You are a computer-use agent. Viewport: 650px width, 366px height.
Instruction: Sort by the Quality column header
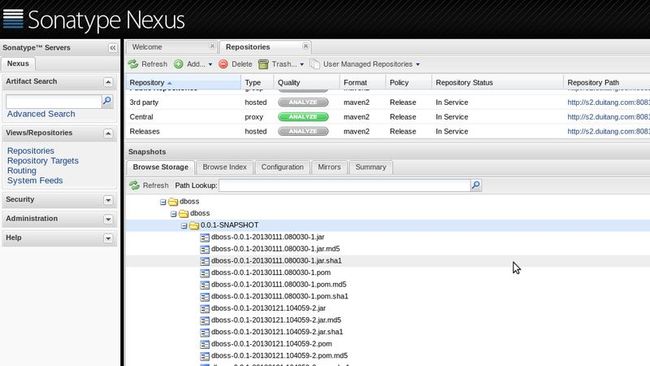(x=306, y=82)
